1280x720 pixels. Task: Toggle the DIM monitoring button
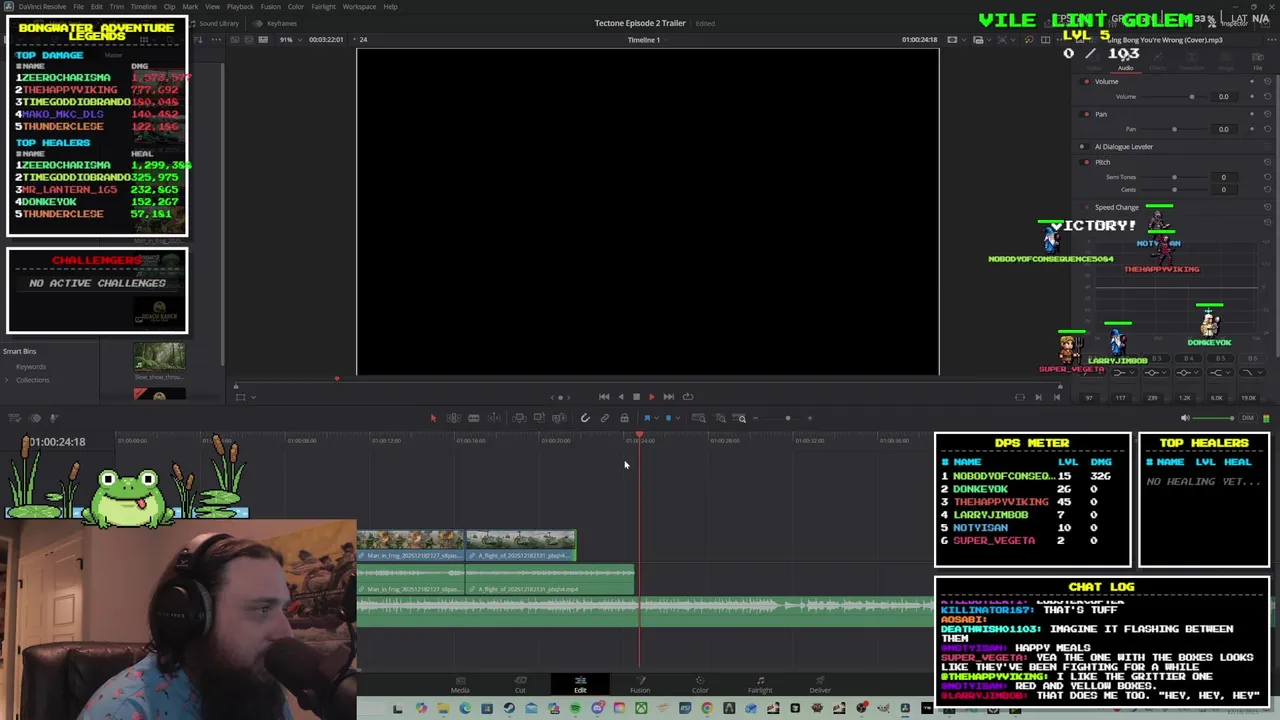click(1247, 418)
